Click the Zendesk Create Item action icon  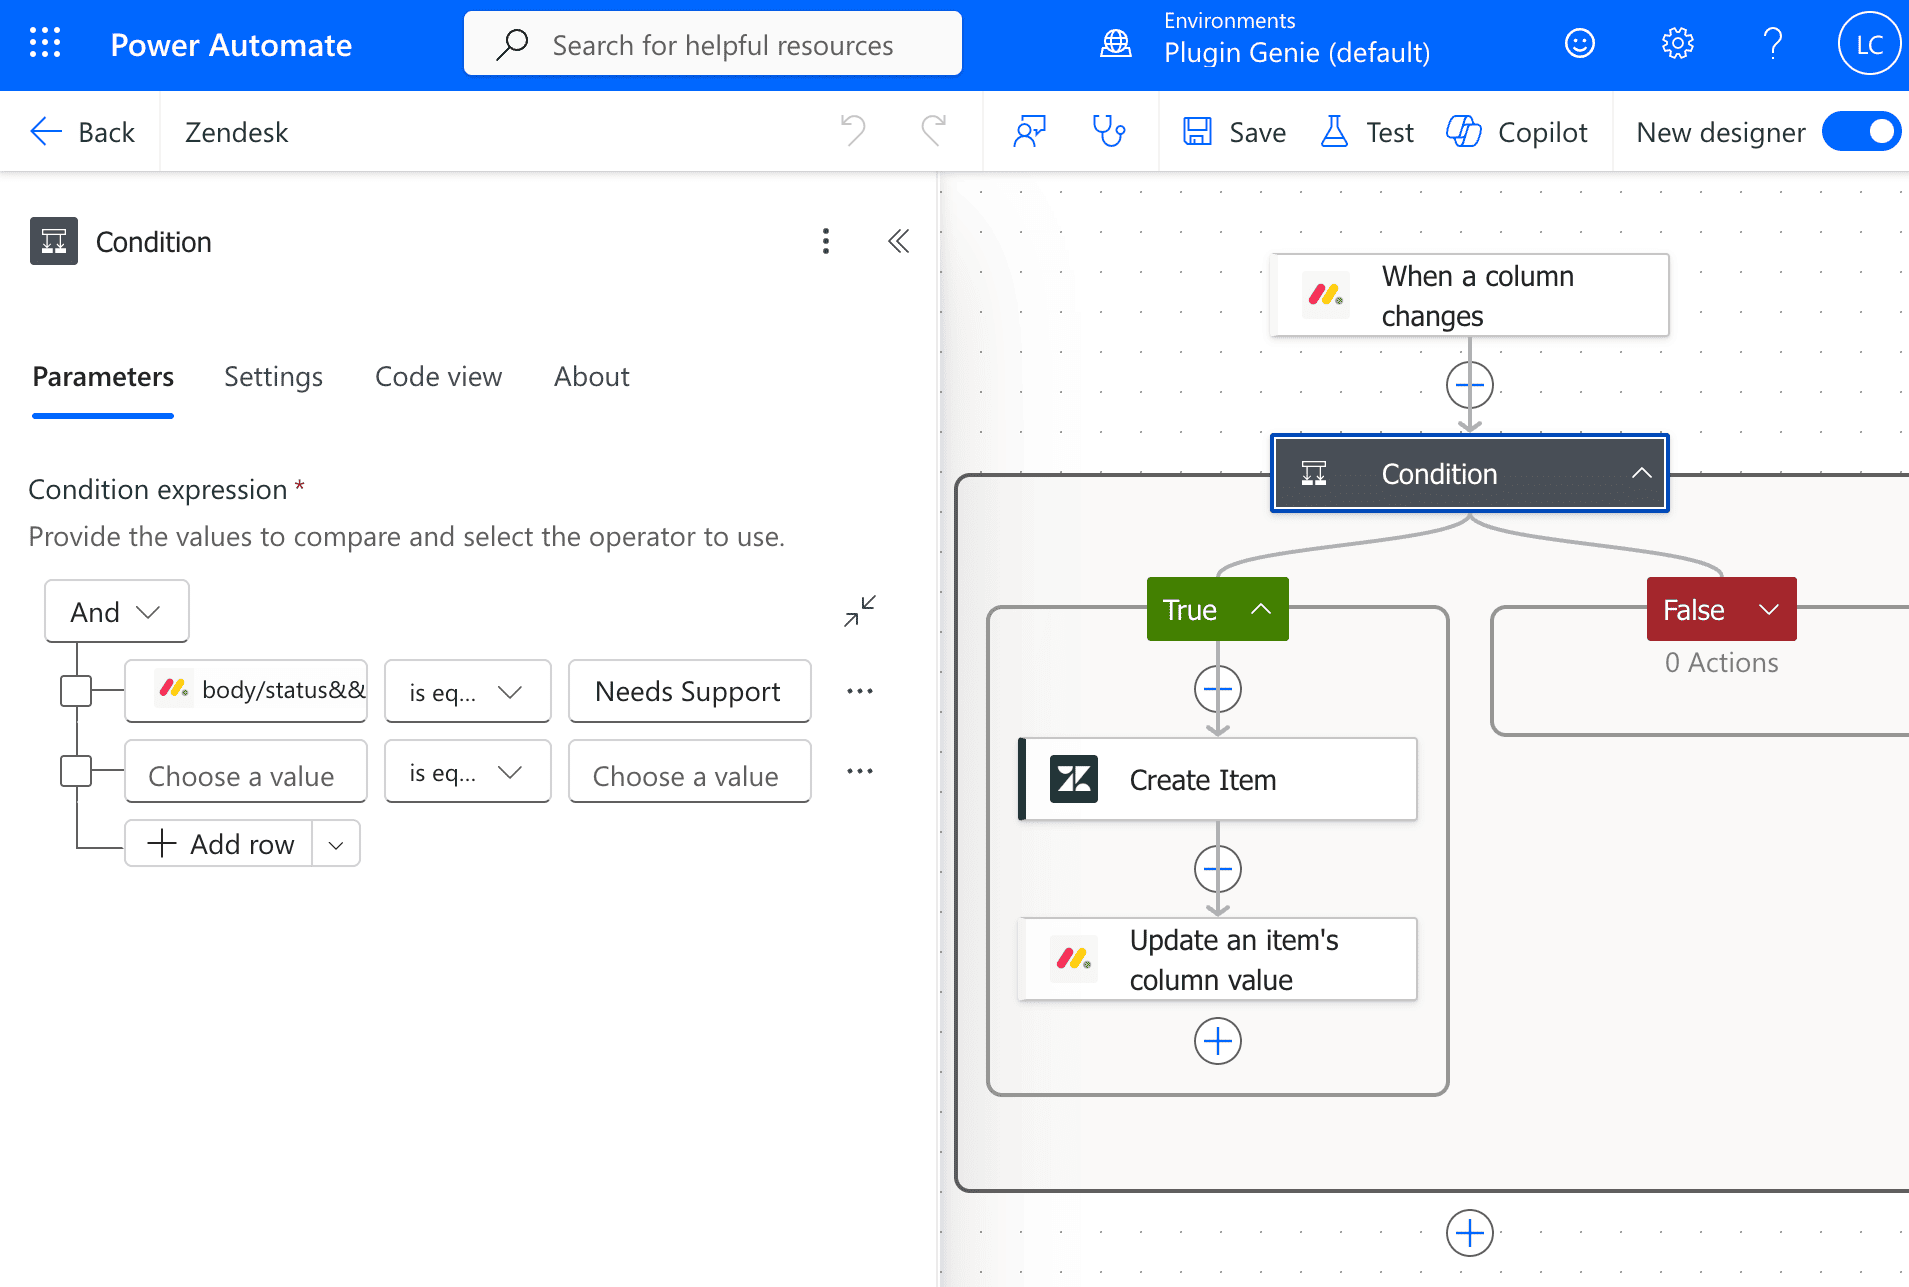click(x=1074, y=779)
